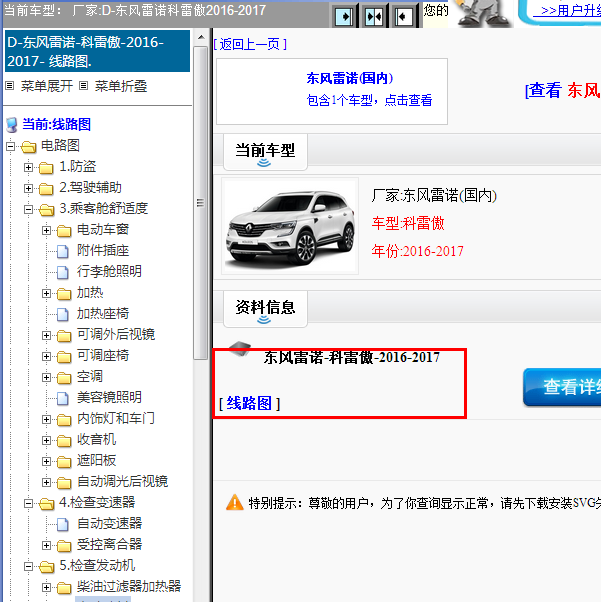Viewport: 601px width, 602px height.
Task: Click the 收音机 folder icon
Action: coord(64,441)
